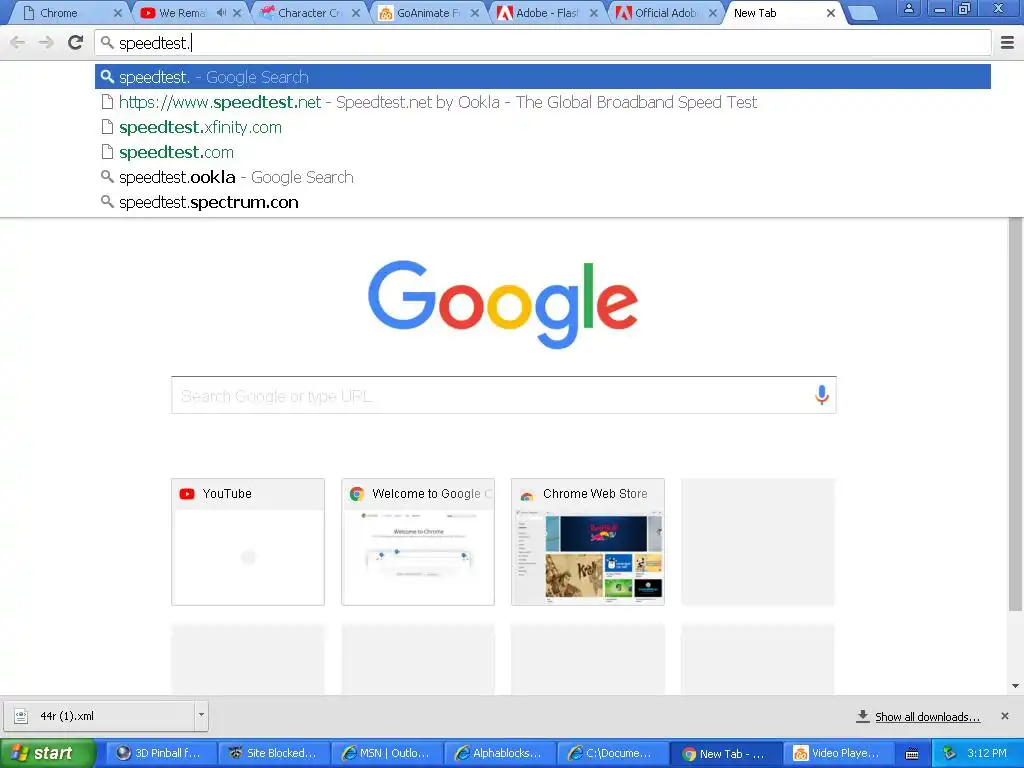The image size is (1024, 768).
Task: Open the Chrome hamburger menu
Action: pyautogui.click(x=1008, y=43)
